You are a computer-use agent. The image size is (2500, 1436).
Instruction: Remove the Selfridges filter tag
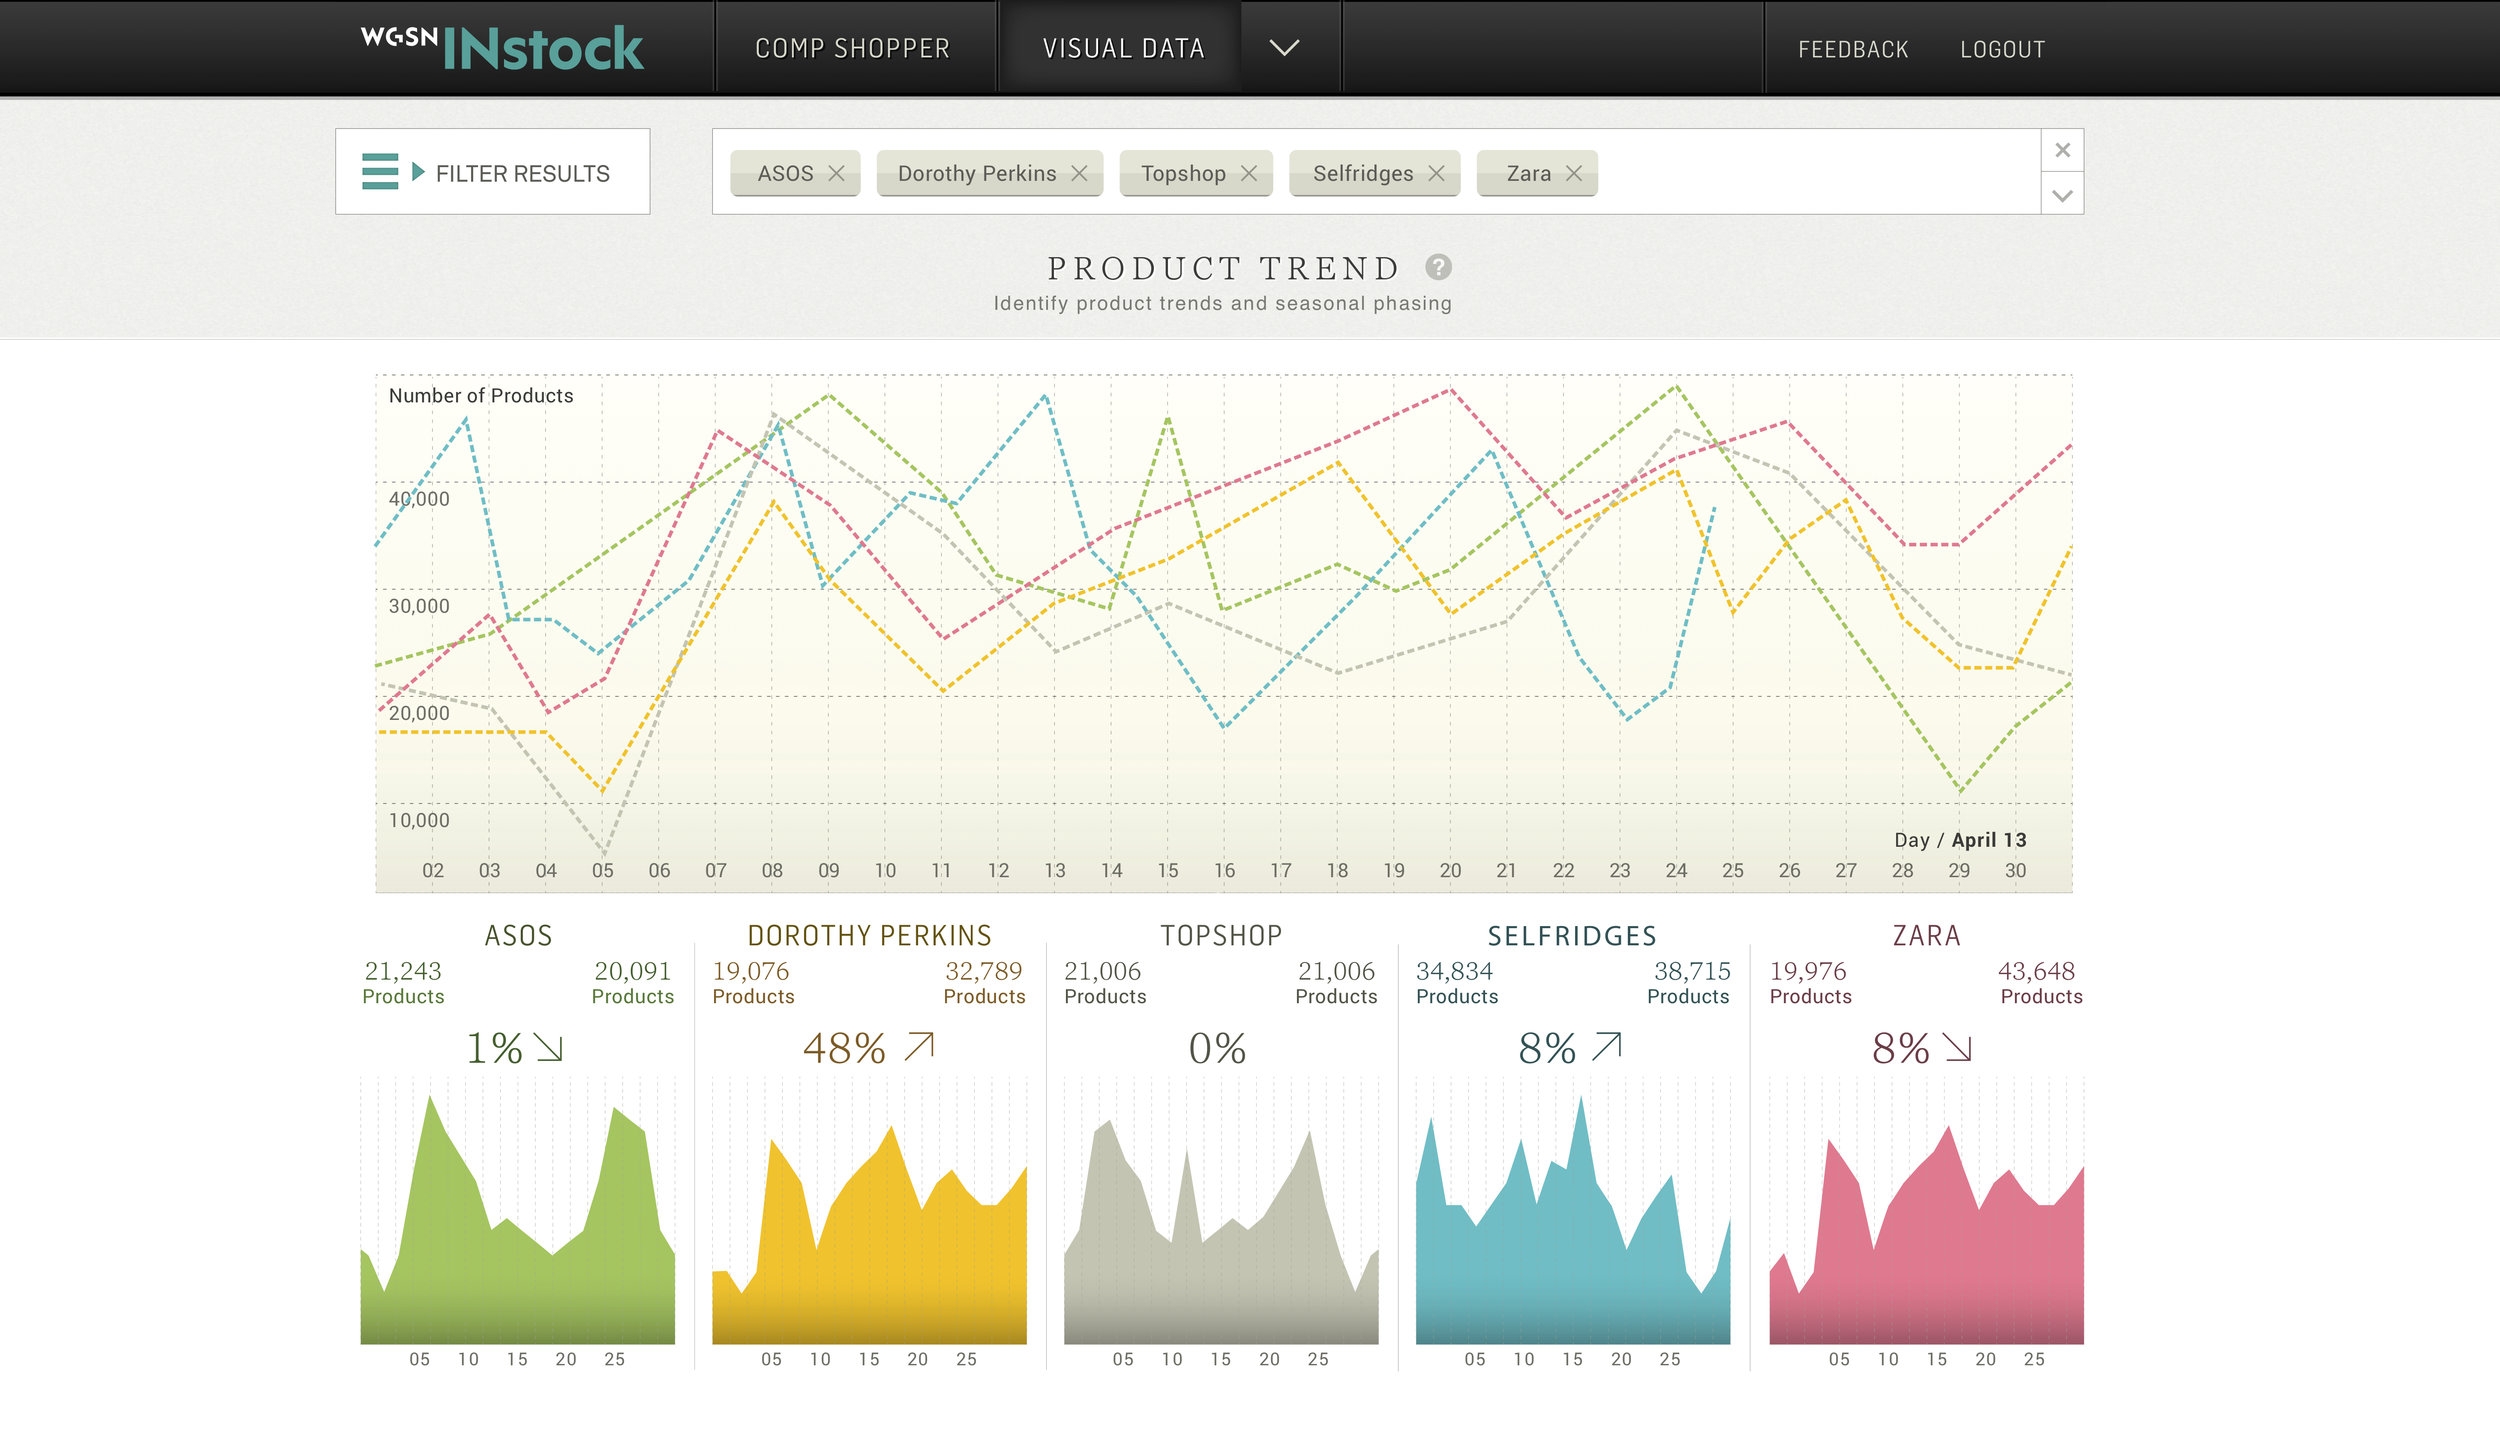[x=1437, y=174]
